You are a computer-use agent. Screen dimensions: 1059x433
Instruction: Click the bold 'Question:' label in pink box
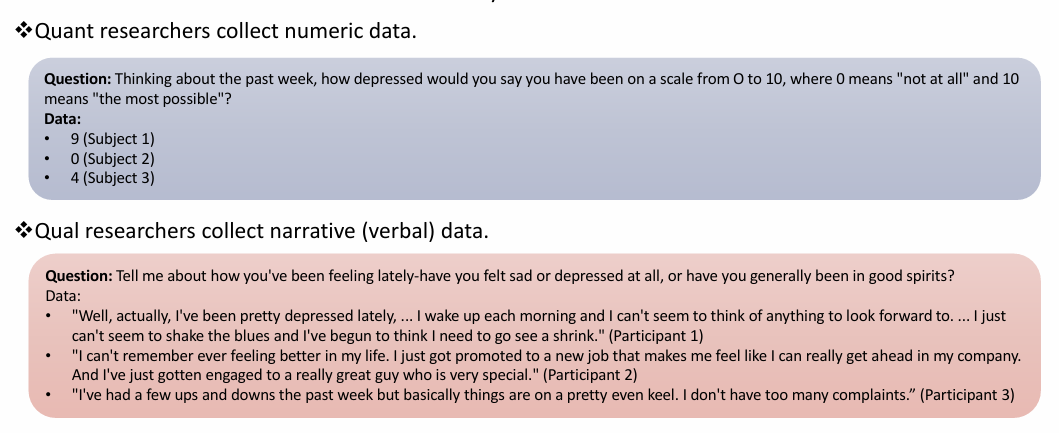click(80, 276)
